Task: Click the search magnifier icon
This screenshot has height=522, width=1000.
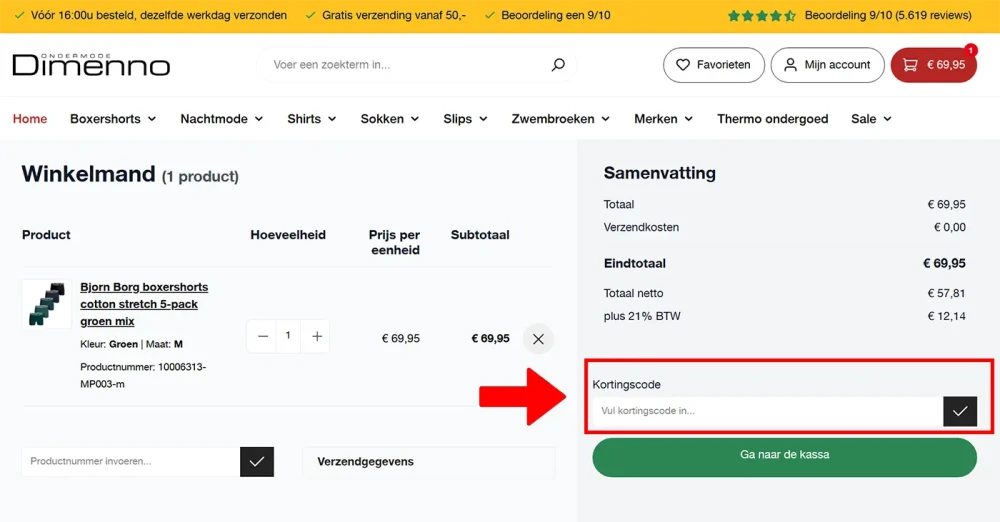Action: [x=558, y=64]
